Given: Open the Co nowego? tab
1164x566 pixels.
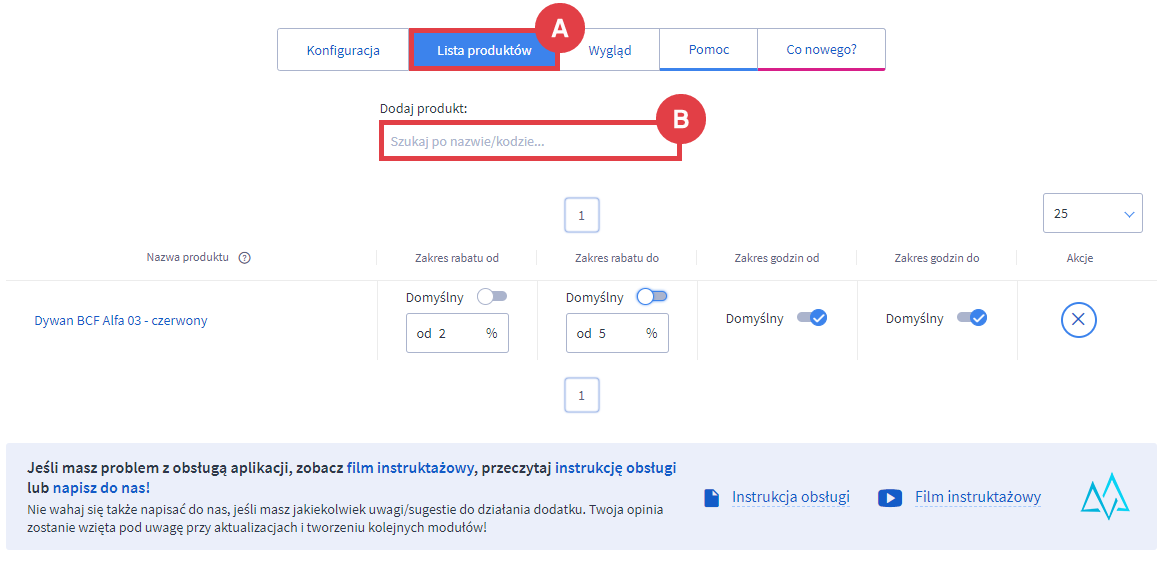Looking at the screenshot, I should point(821,50).
